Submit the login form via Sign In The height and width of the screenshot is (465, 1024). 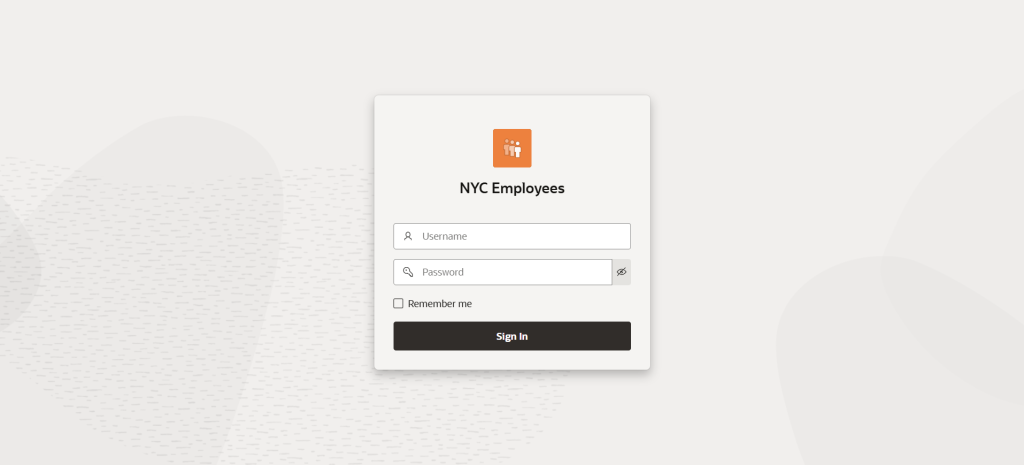click(x=512, y=336)
